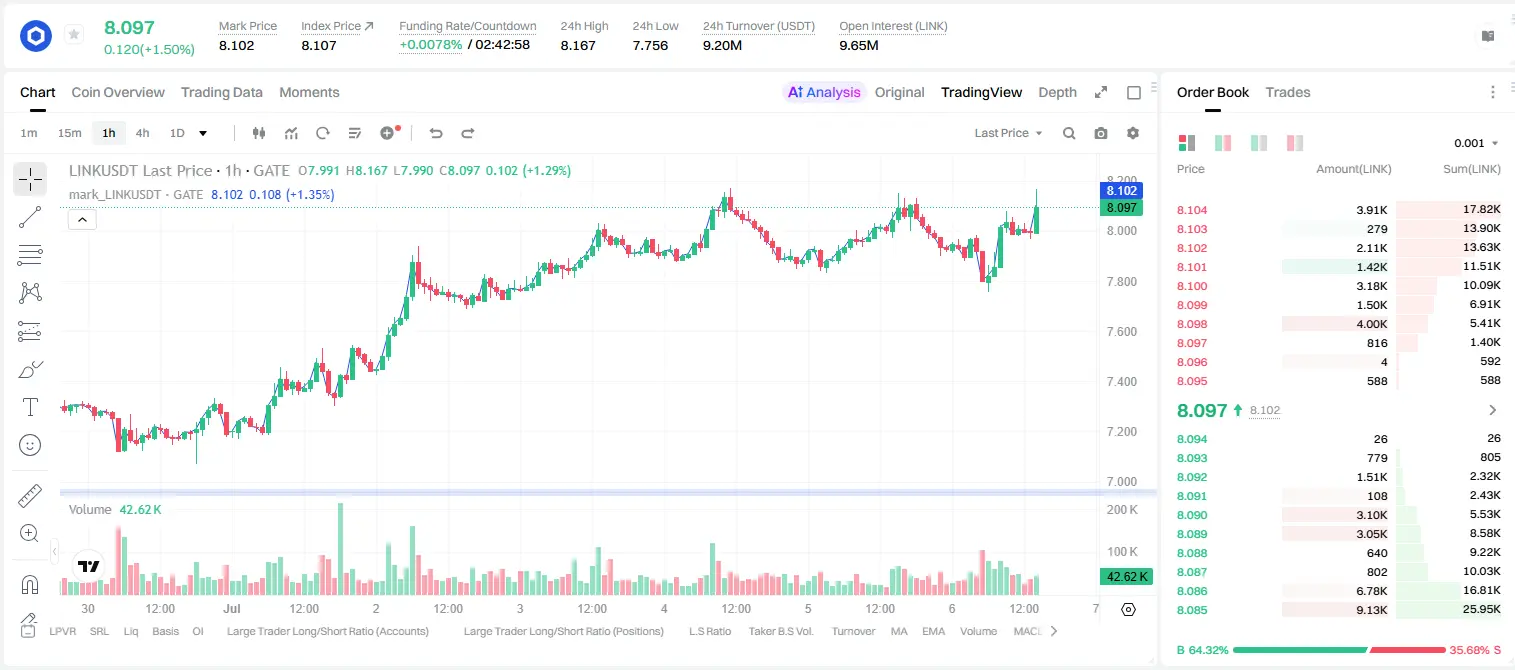Expand more timeframes arrow after 1D
1515x670 pixels.
(x=203, y=133)
